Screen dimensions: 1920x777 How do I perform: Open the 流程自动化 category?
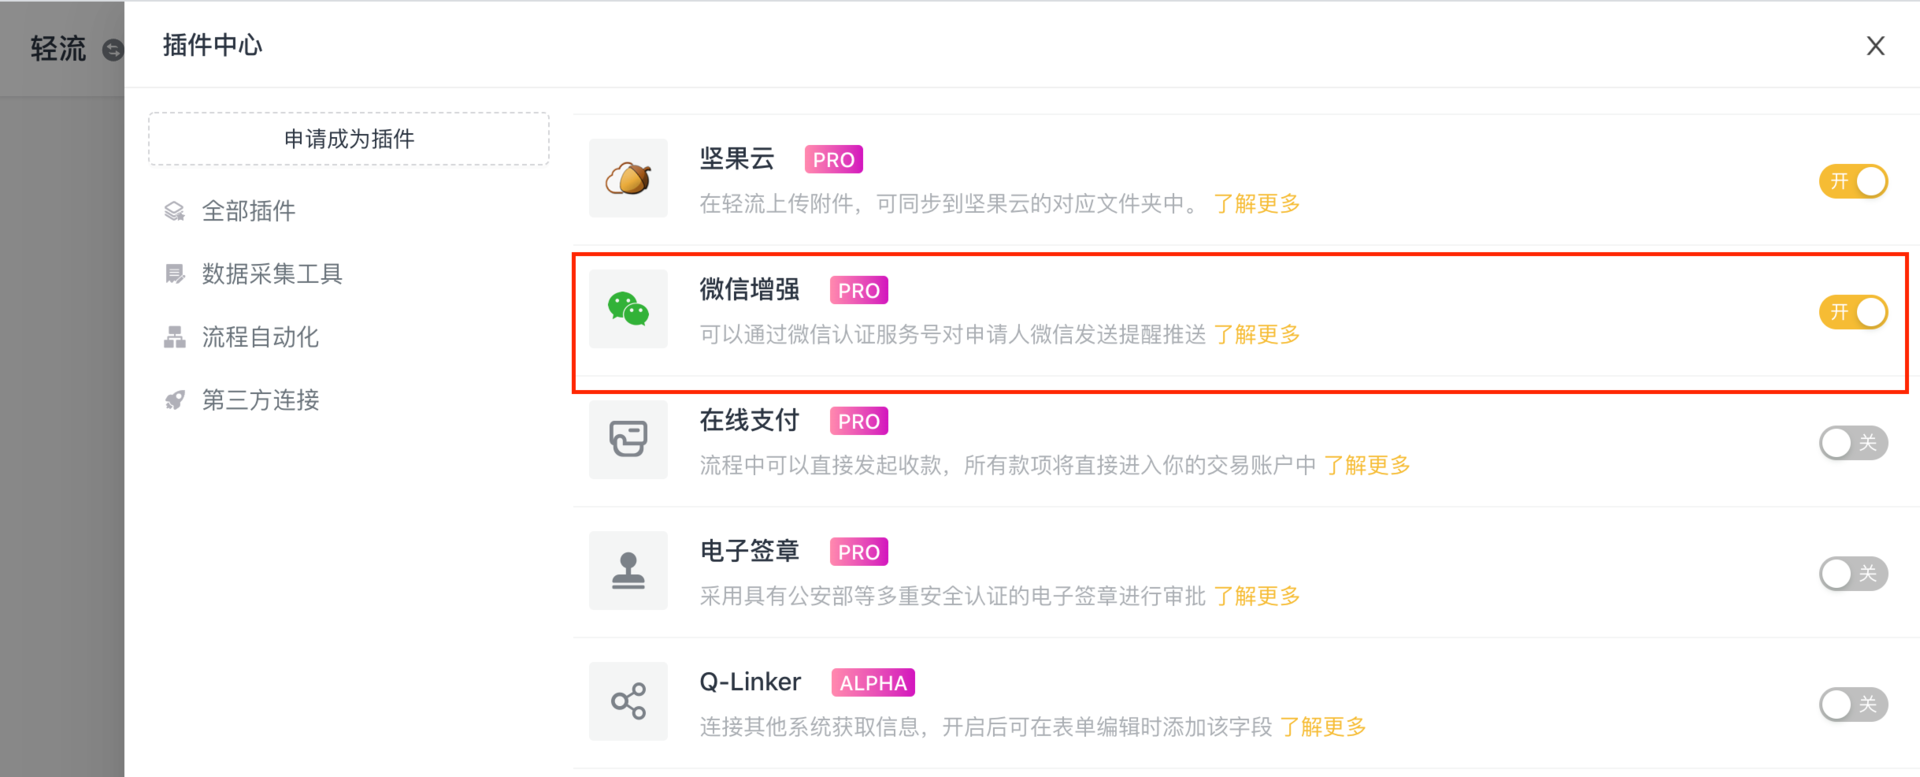pyautogui.click(x=260, y=337)
